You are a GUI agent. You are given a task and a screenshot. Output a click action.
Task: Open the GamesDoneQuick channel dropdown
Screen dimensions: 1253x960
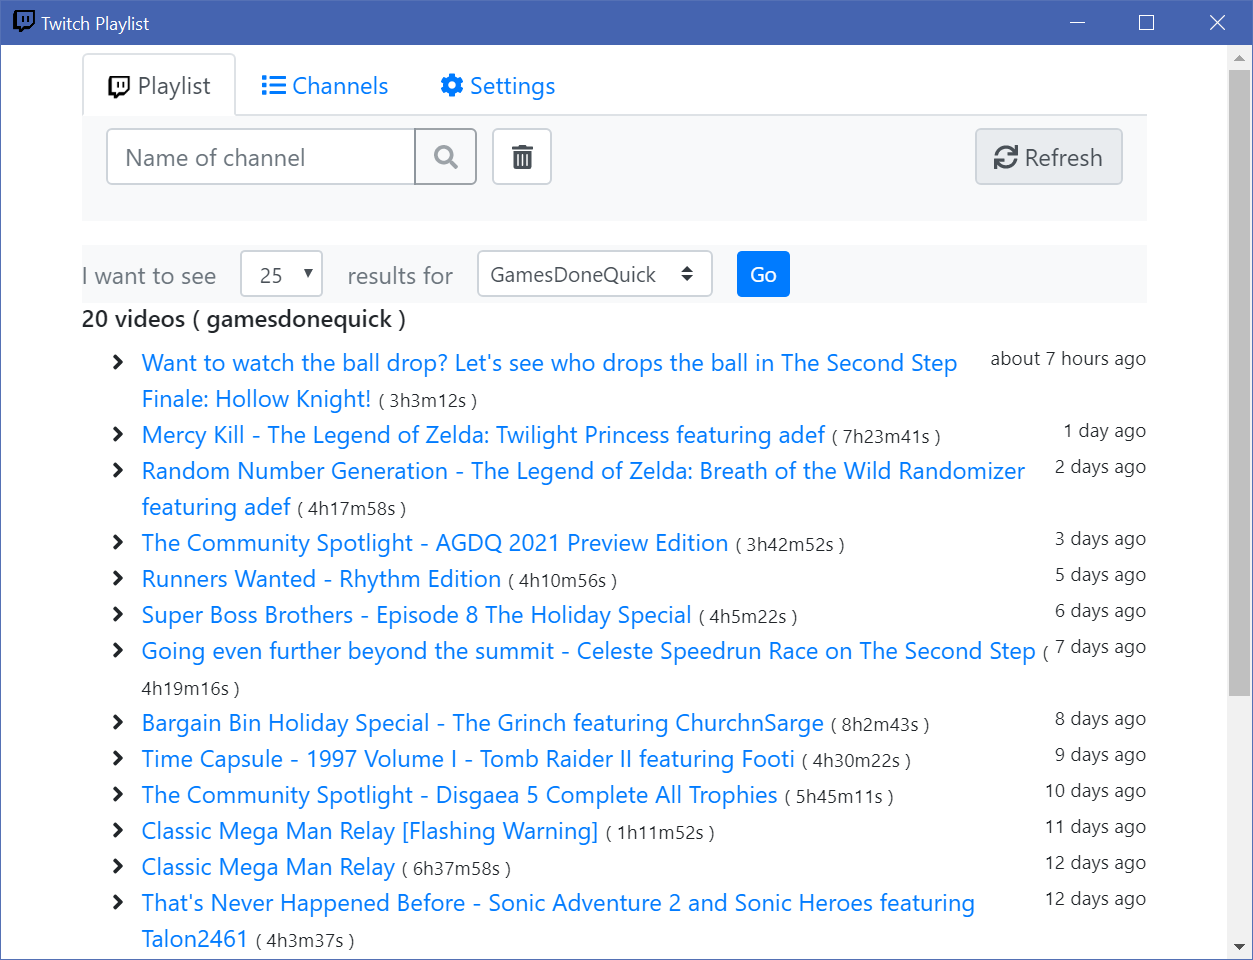[594, 274]
